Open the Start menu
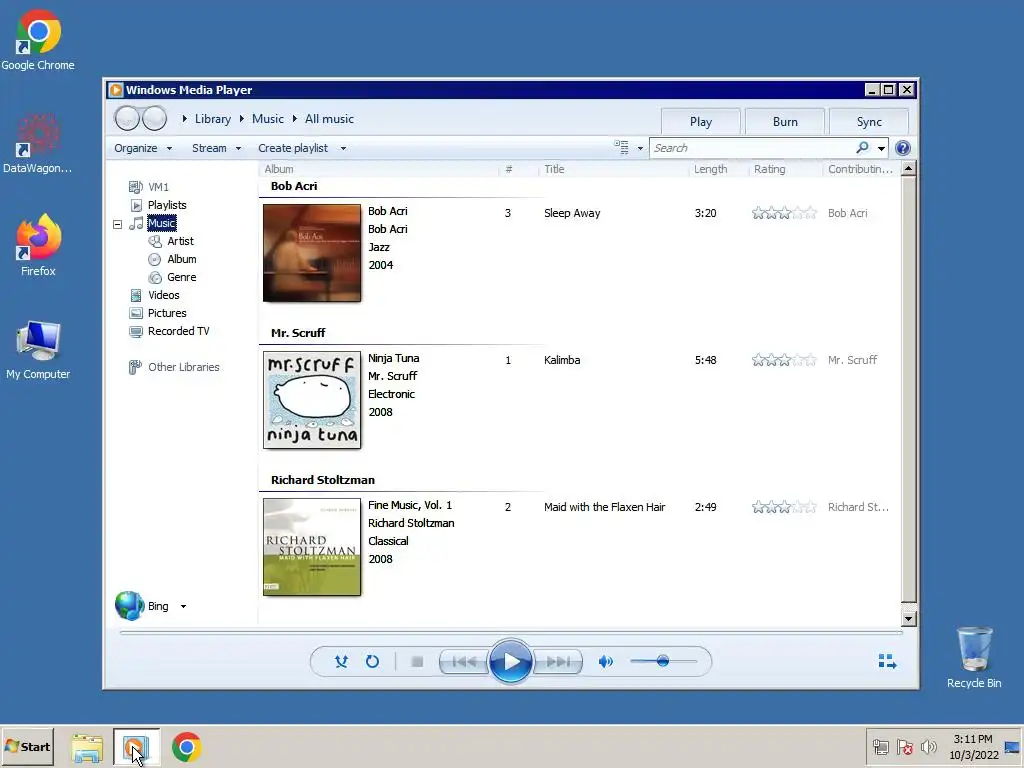 27,746
